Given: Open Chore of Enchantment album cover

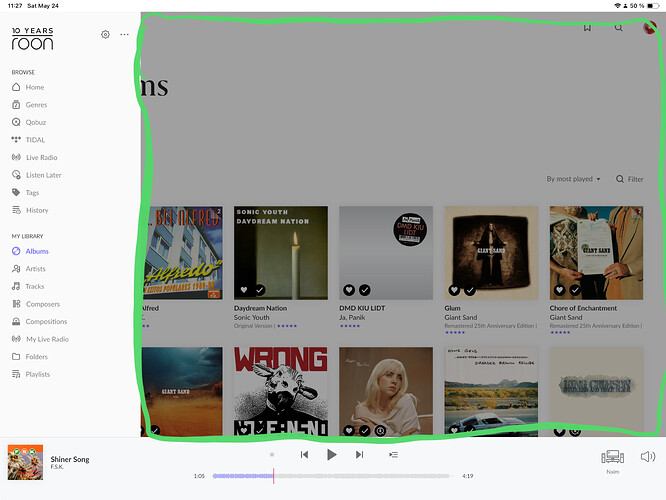Looking at the screenshot, I should click(x=596, y=253).
